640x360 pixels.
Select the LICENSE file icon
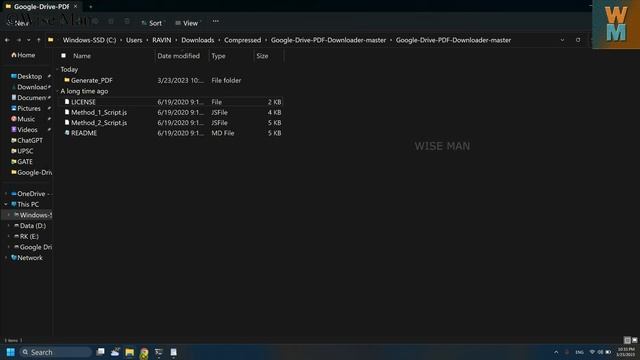coord(67,102)
